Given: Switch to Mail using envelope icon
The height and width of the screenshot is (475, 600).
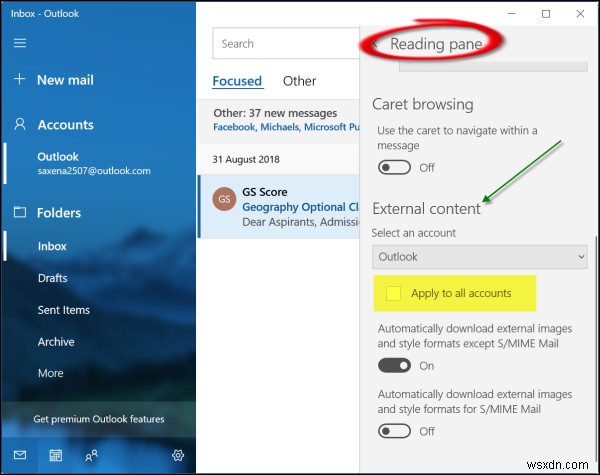Looking at the screenshot, I should click(x=20, y=455).
